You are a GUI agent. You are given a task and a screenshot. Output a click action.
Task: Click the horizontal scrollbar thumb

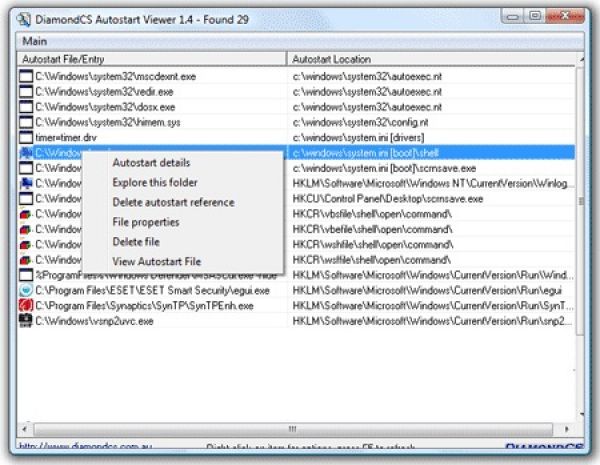coord(293,429)
